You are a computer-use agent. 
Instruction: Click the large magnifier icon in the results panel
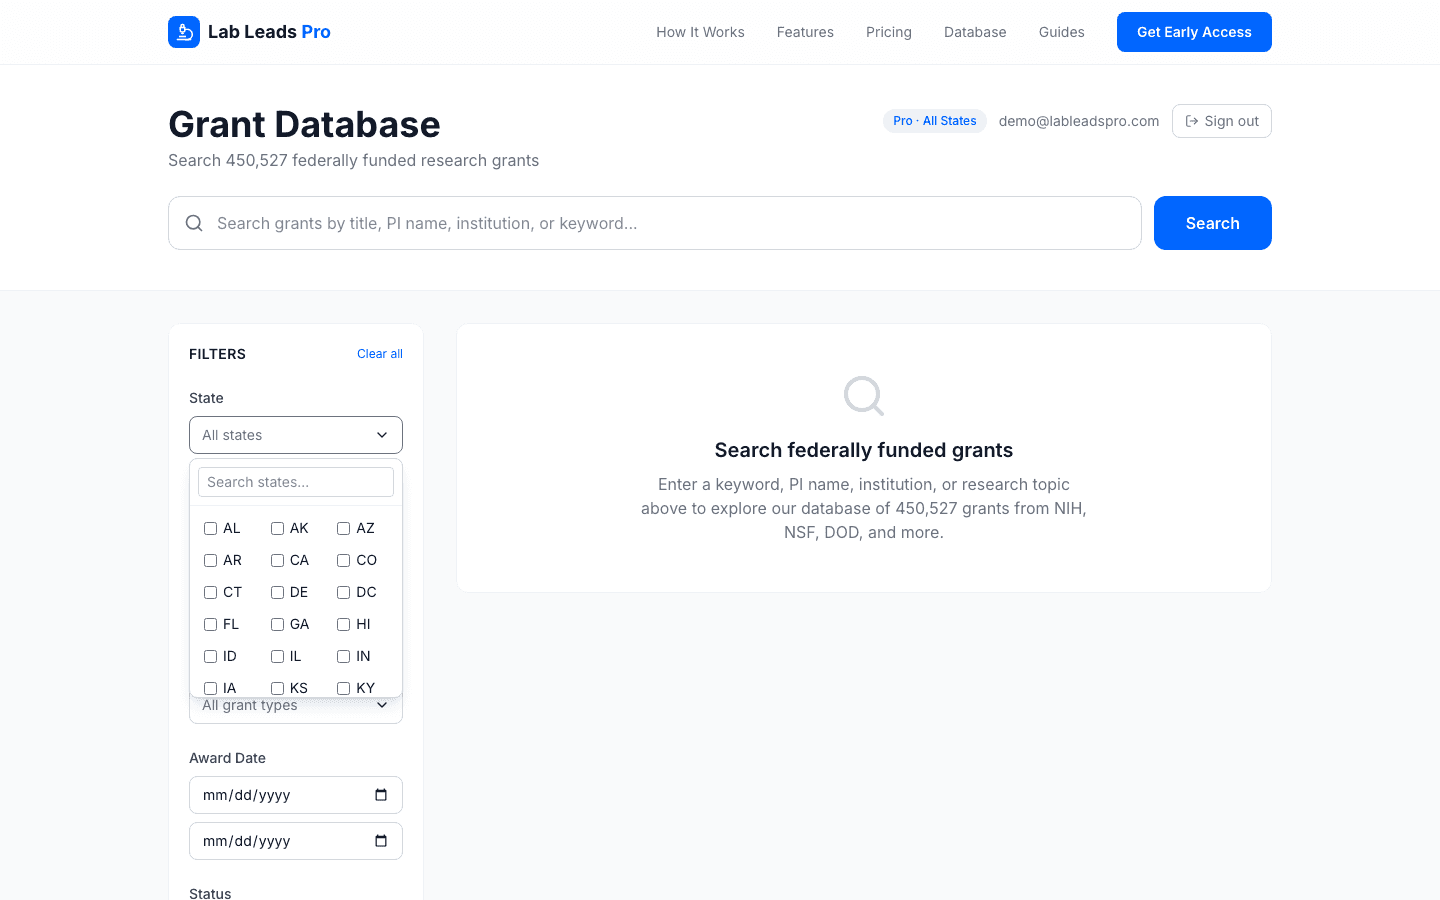click(864, 396)
